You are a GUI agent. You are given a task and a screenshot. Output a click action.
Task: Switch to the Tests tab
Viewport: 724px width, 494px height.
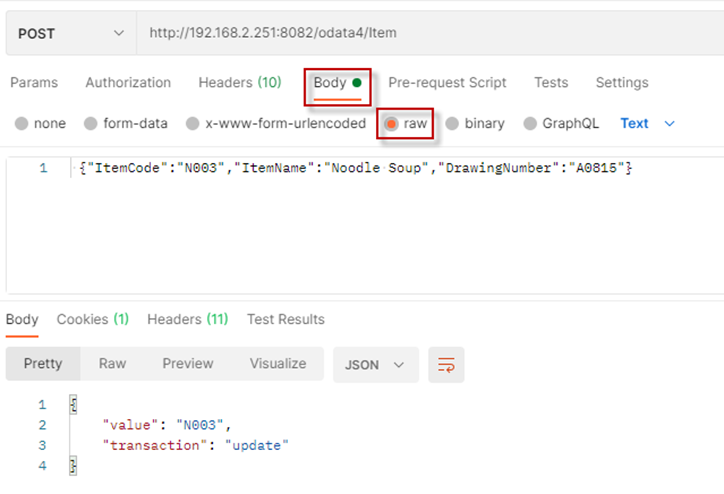(551, 83)
